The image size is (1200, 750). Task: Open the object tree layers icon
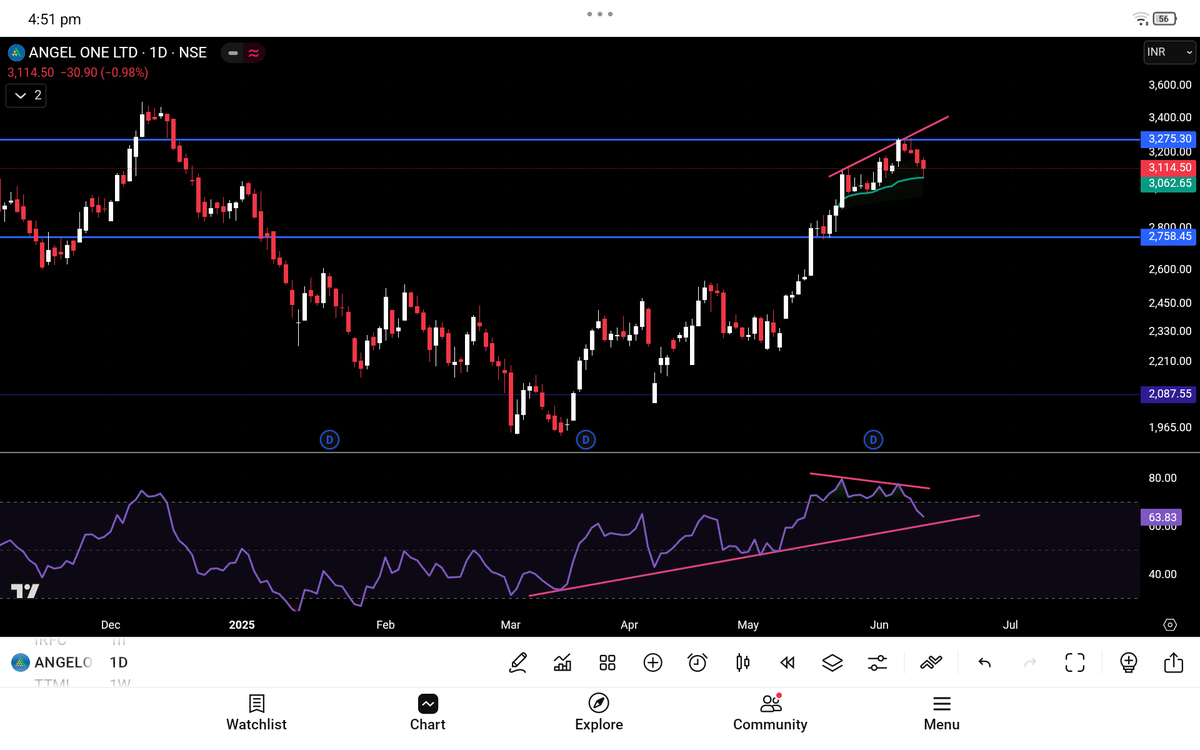[x=832, y=662]
